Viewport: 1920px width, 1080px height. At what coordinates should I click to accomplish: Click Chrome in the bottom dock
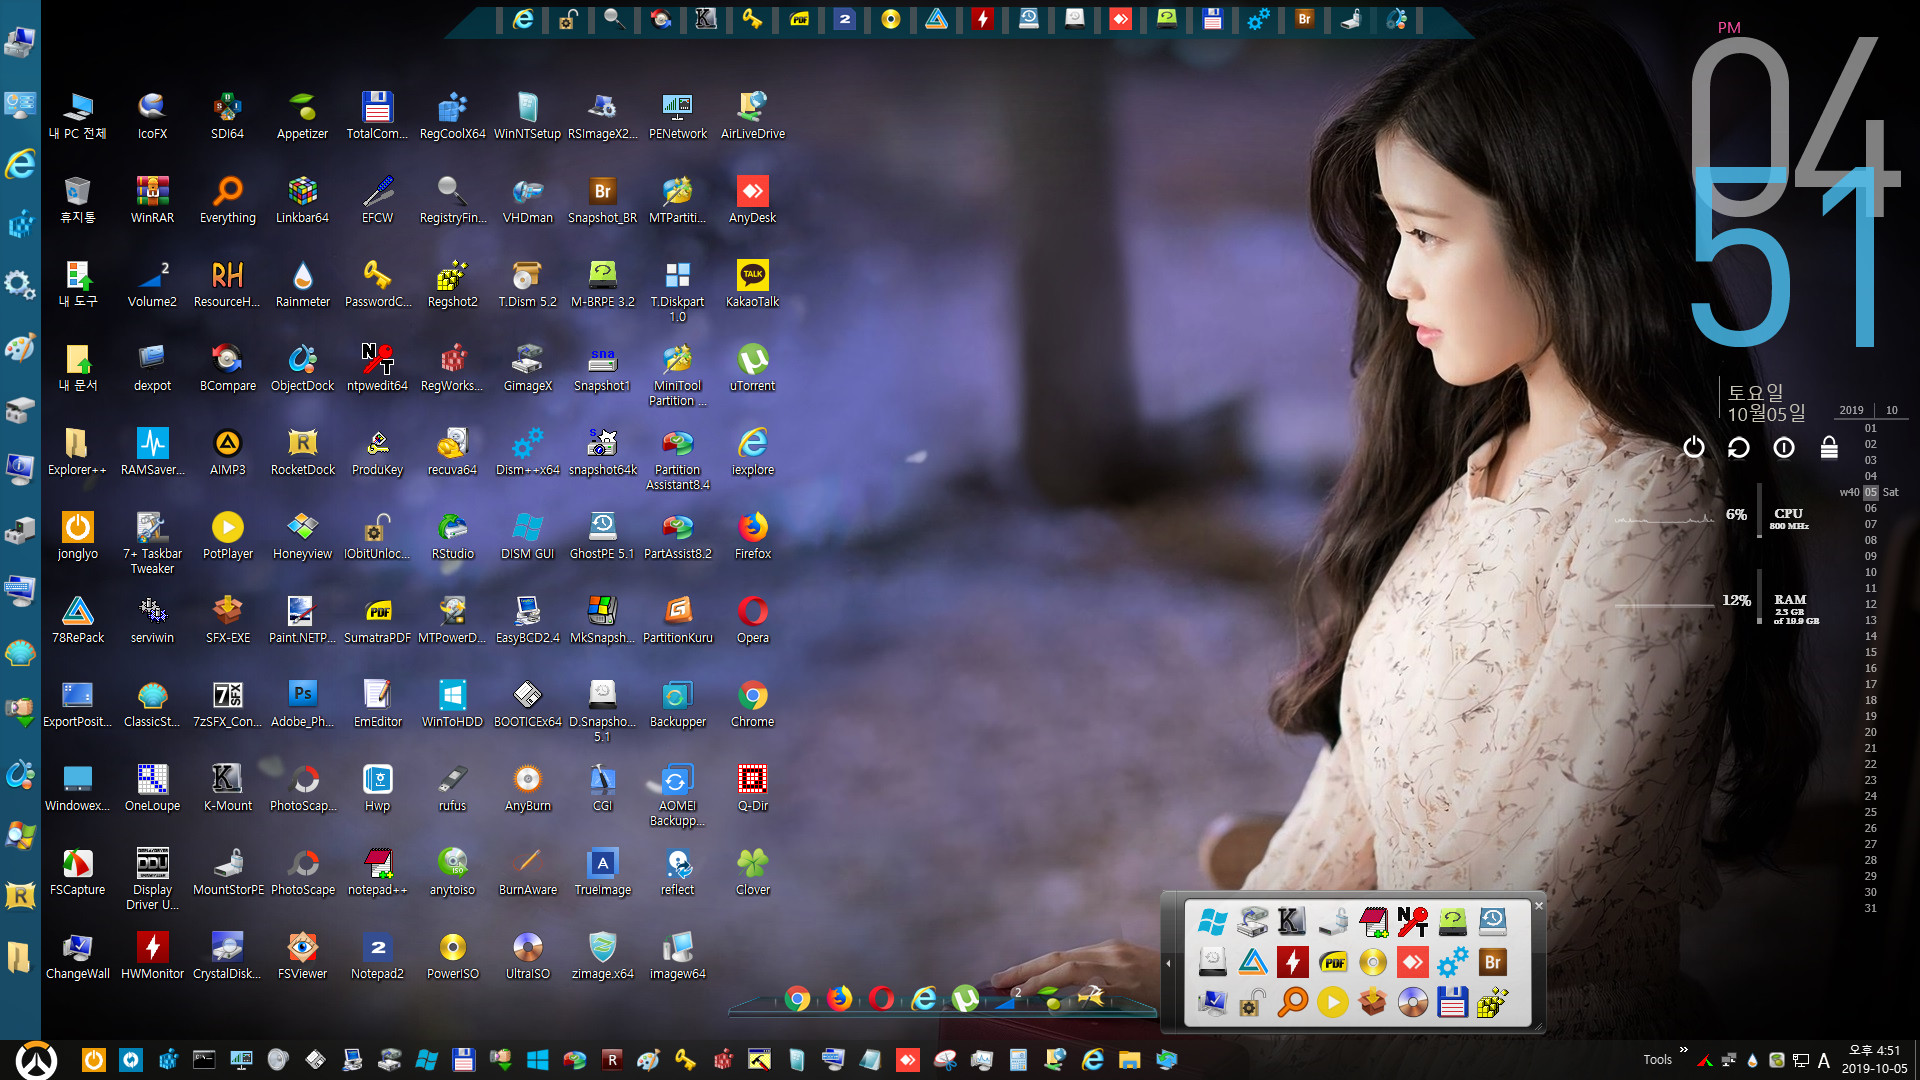[797, 998]
